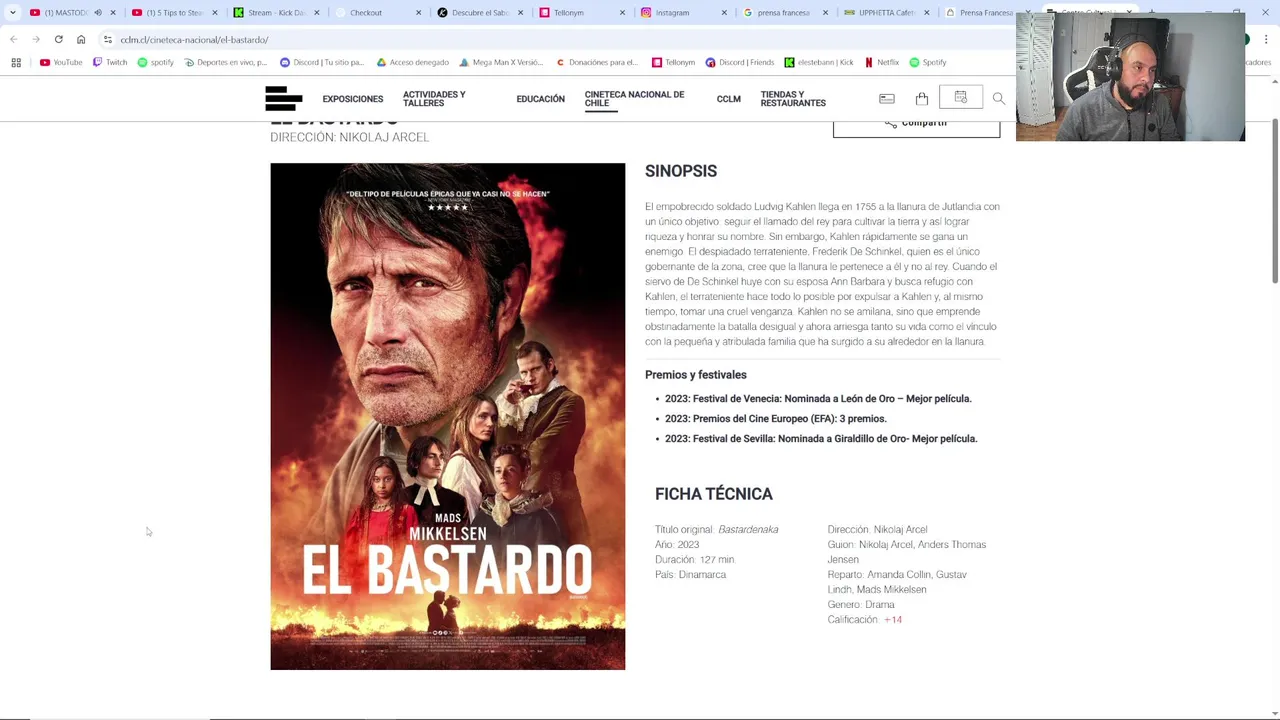Open the 'Mega Man X Versió...' bookmark

pyautogui.click(x=501, y=62)
